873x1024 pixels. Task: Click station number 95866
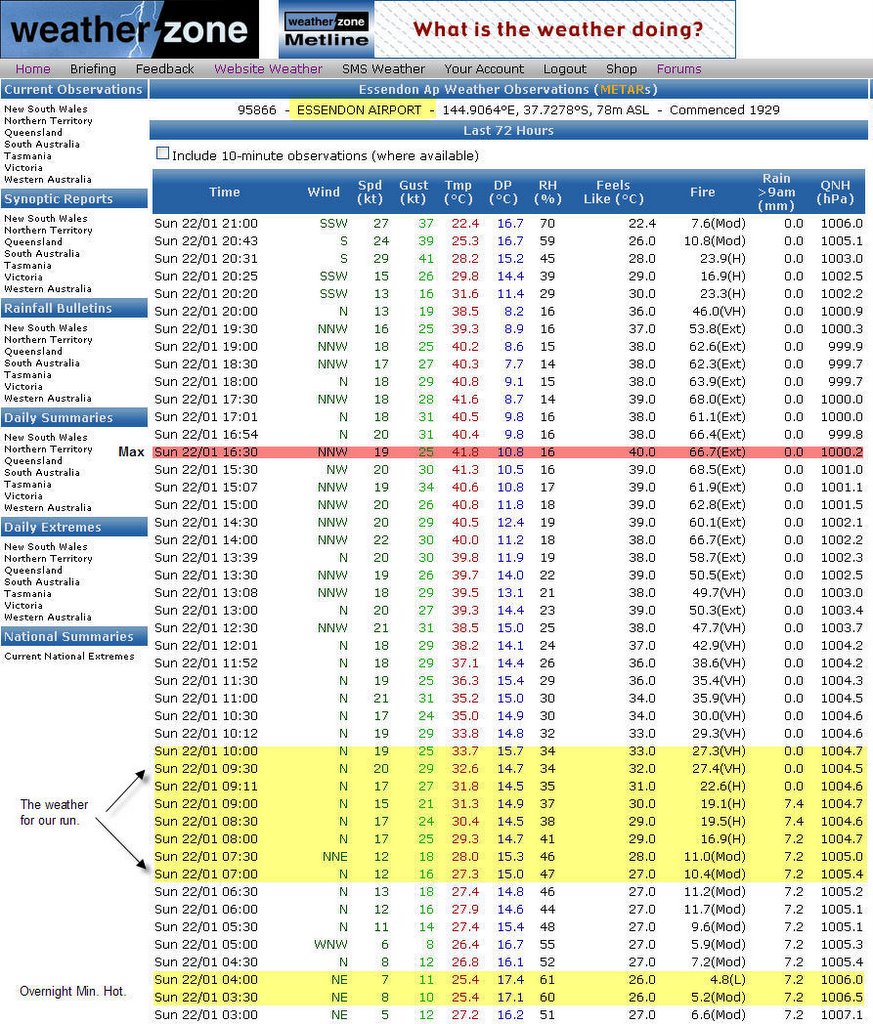coord(257,110)
